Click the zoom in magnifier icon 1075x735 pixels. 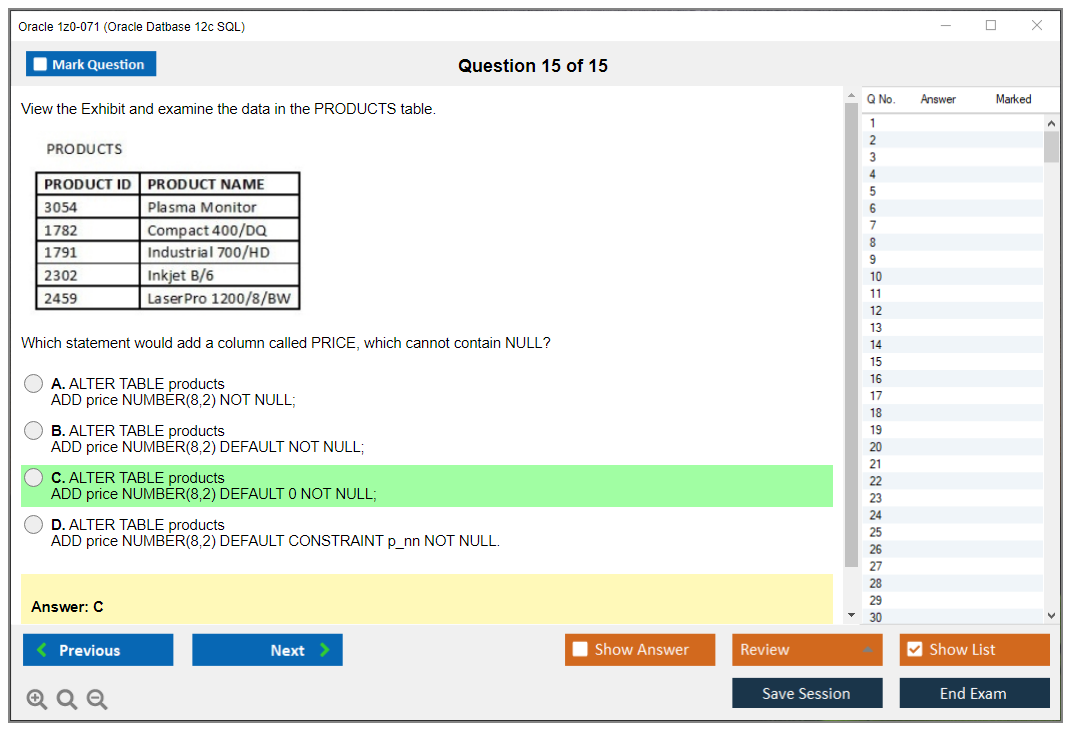tap(37, 700)
